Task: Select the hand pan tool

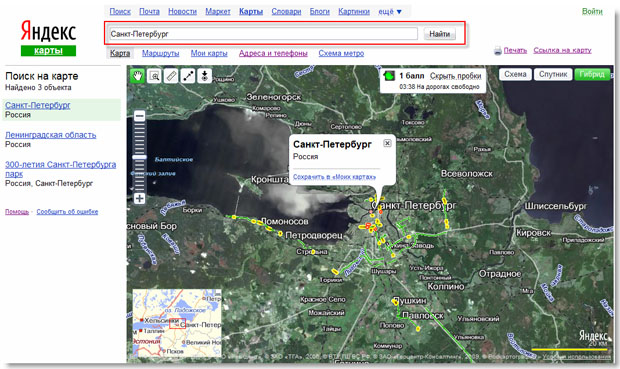Action: [138, 75]
